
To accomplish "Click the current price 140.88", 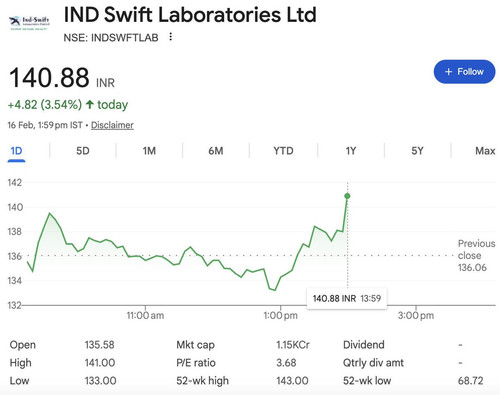I will pos(49,78).
